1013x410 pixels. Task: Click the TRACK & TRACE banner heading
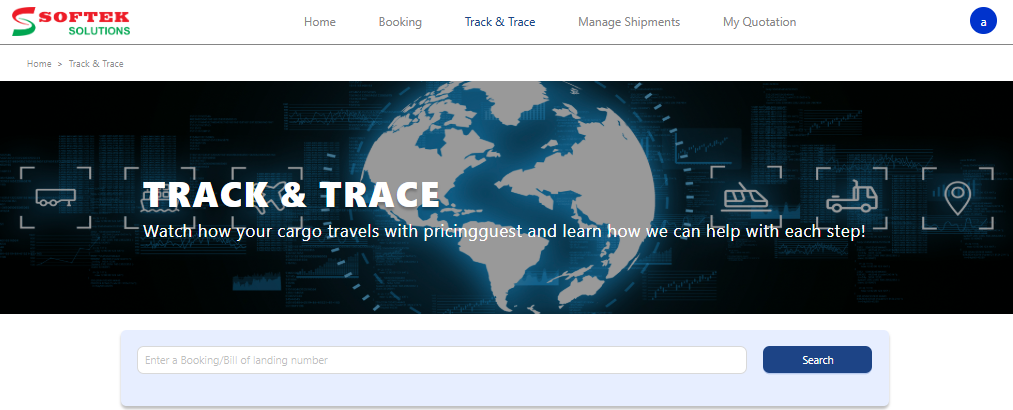[291, 194]
